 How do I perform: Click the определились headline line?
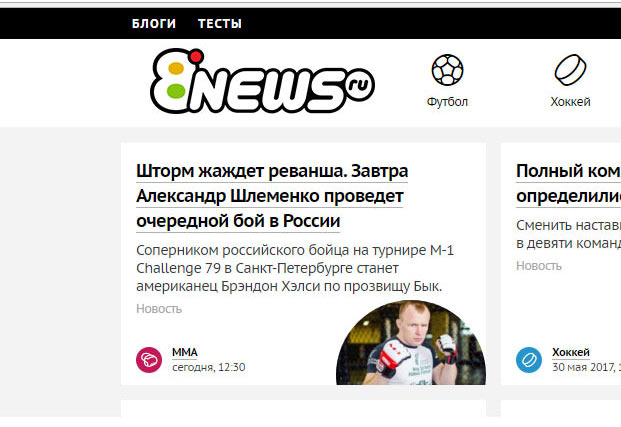click(568, 196)
